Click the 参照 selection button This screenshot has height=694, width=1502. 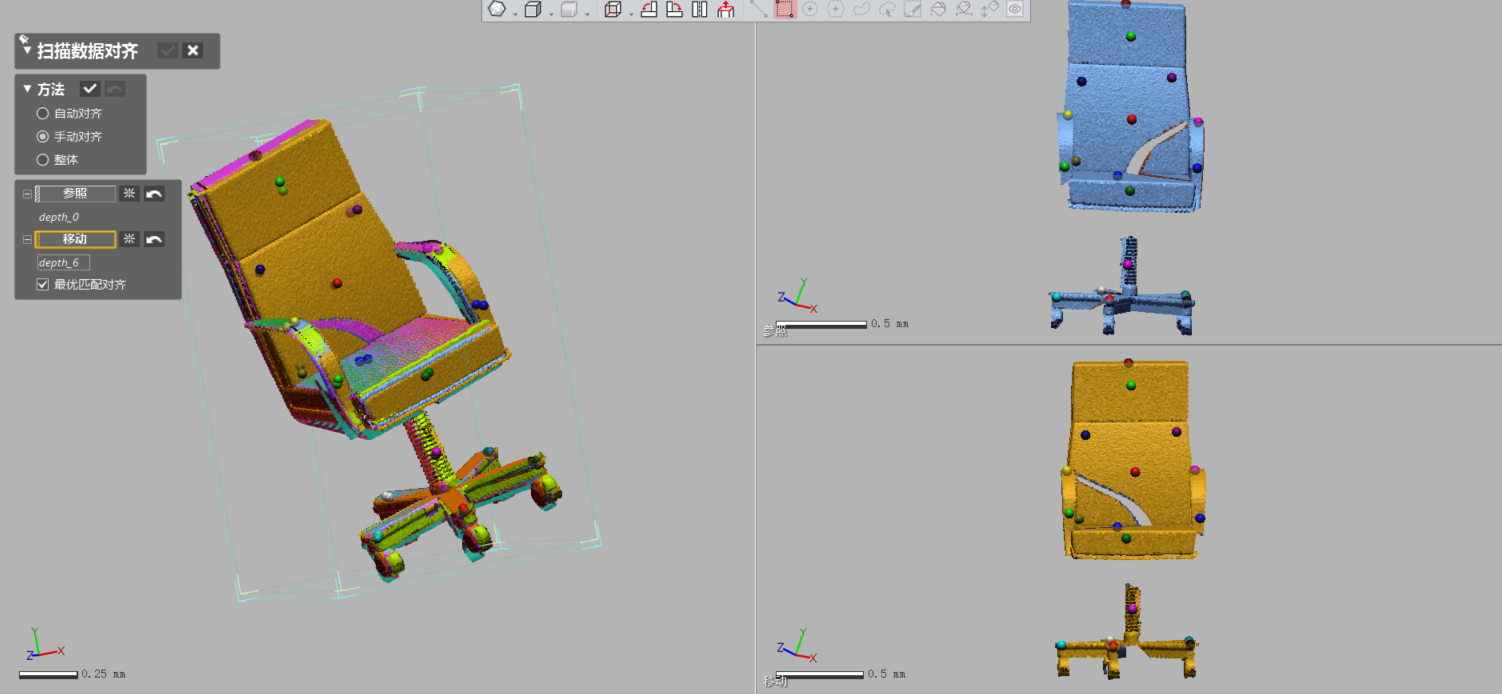(75, 194)
